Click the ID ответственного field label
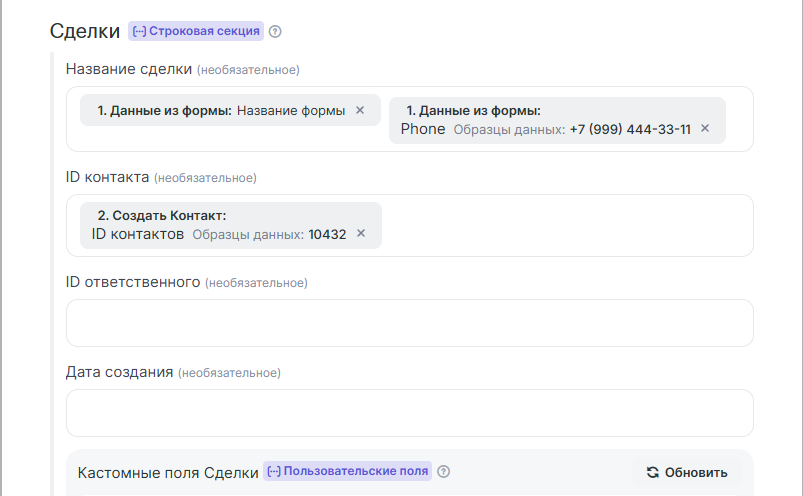Screen dimensions: 803x496 click(133, 282)
